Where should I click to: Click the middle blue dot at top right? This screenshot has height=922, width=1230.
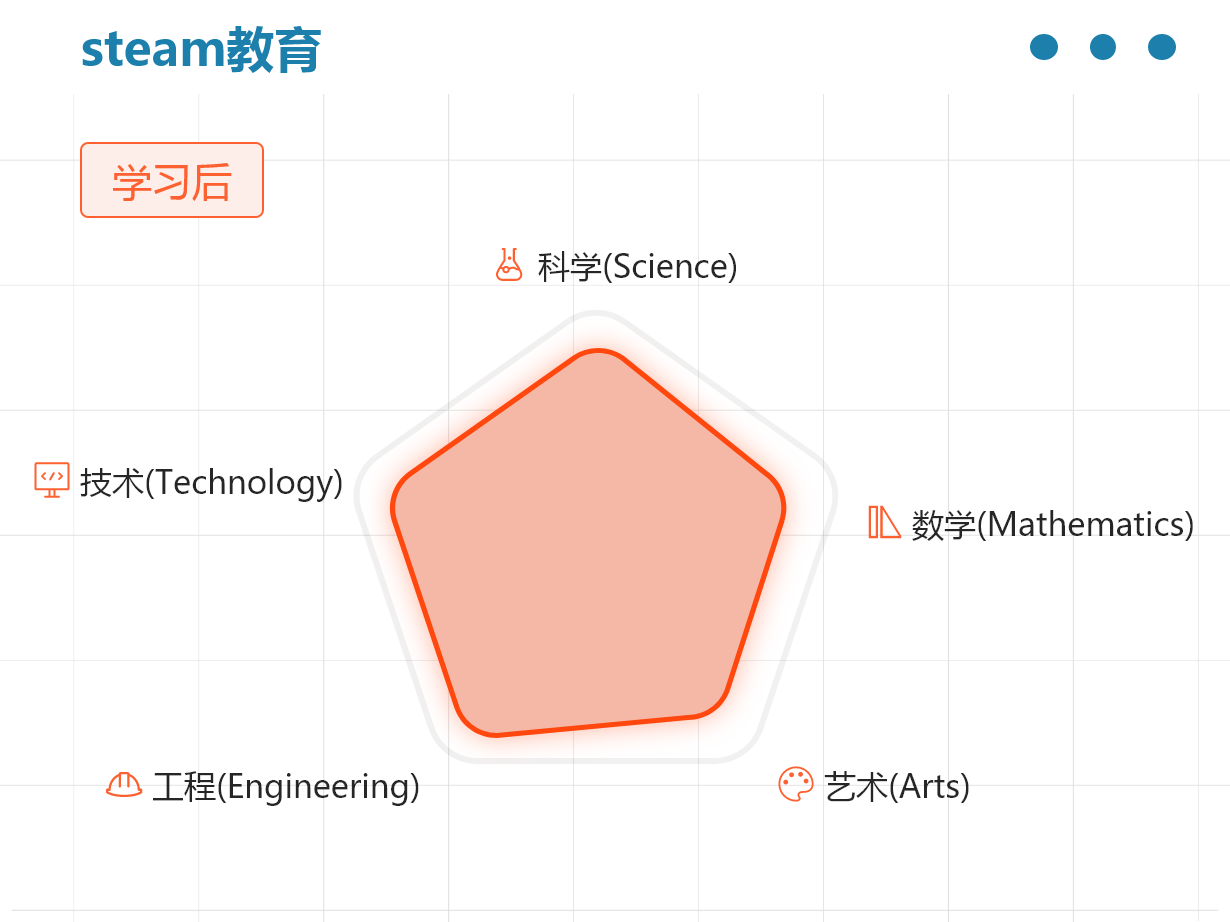(1103, 47)
